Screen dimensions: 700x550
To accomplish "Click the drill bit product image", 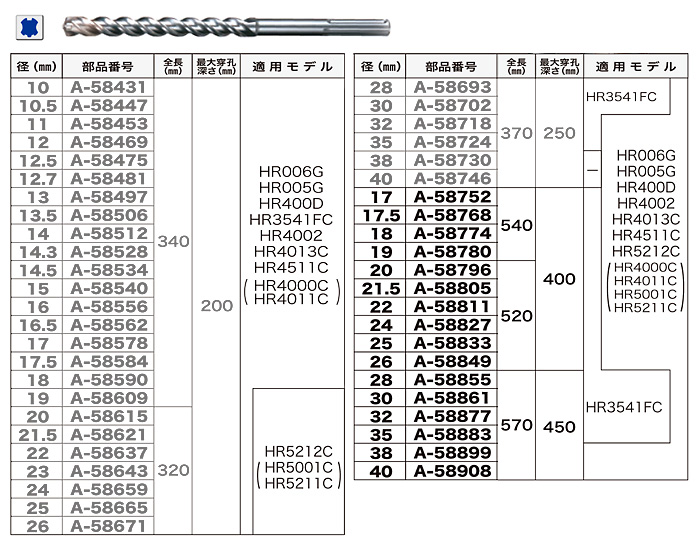I will [226, 26].
